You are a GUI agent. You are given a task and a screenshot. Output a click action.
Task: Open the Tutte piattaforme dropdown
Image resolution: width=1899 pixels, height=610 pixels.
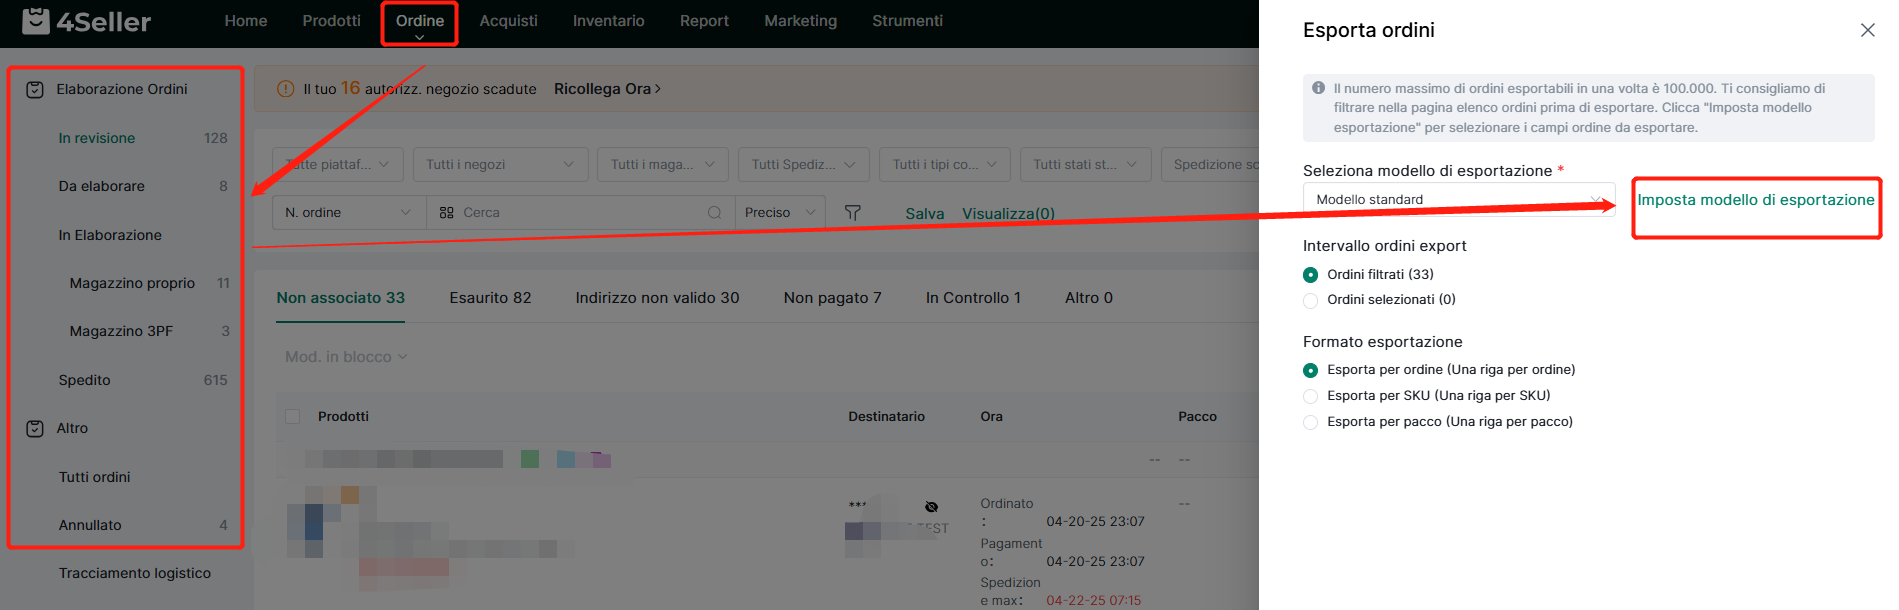[338, 164]
